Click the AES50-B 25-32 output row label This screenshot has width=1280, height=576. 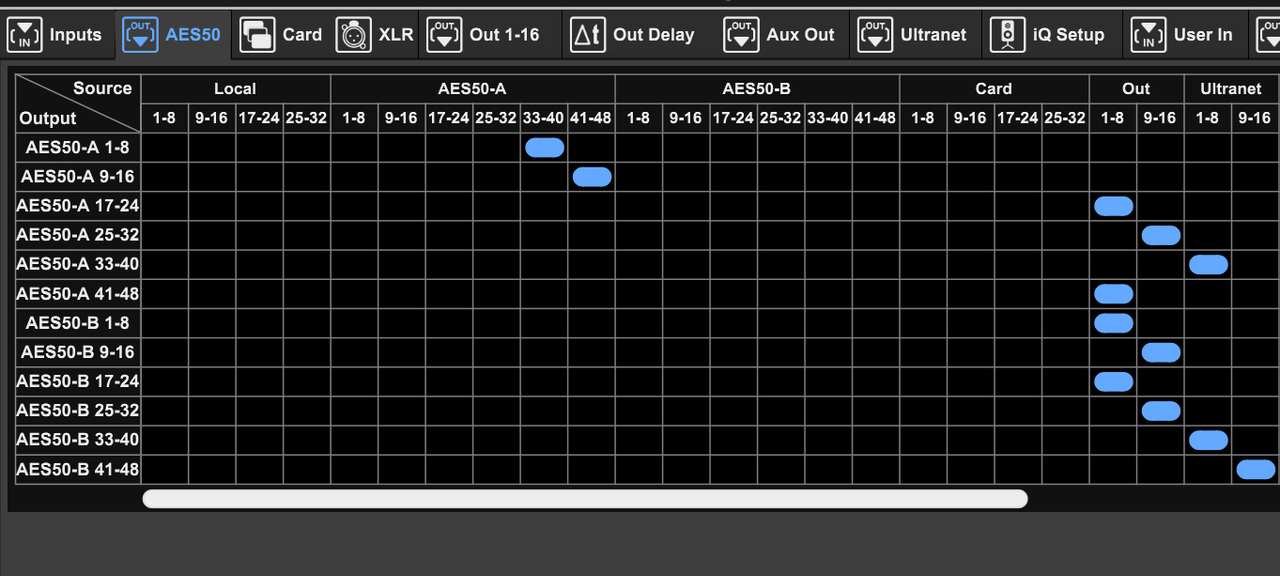click(x=78, y=410)
